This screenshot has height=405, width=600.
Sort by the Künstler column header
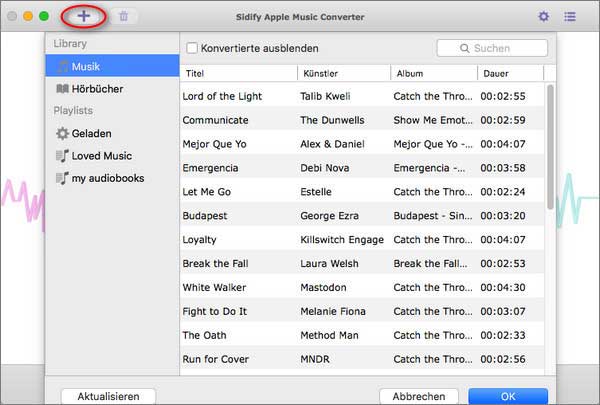point(344,73)
